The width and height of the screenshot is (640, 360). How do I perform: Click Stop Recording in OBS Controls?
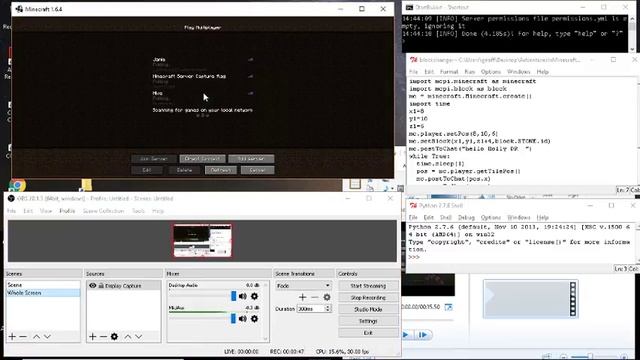pyautogui.click(x=368, y=298)
